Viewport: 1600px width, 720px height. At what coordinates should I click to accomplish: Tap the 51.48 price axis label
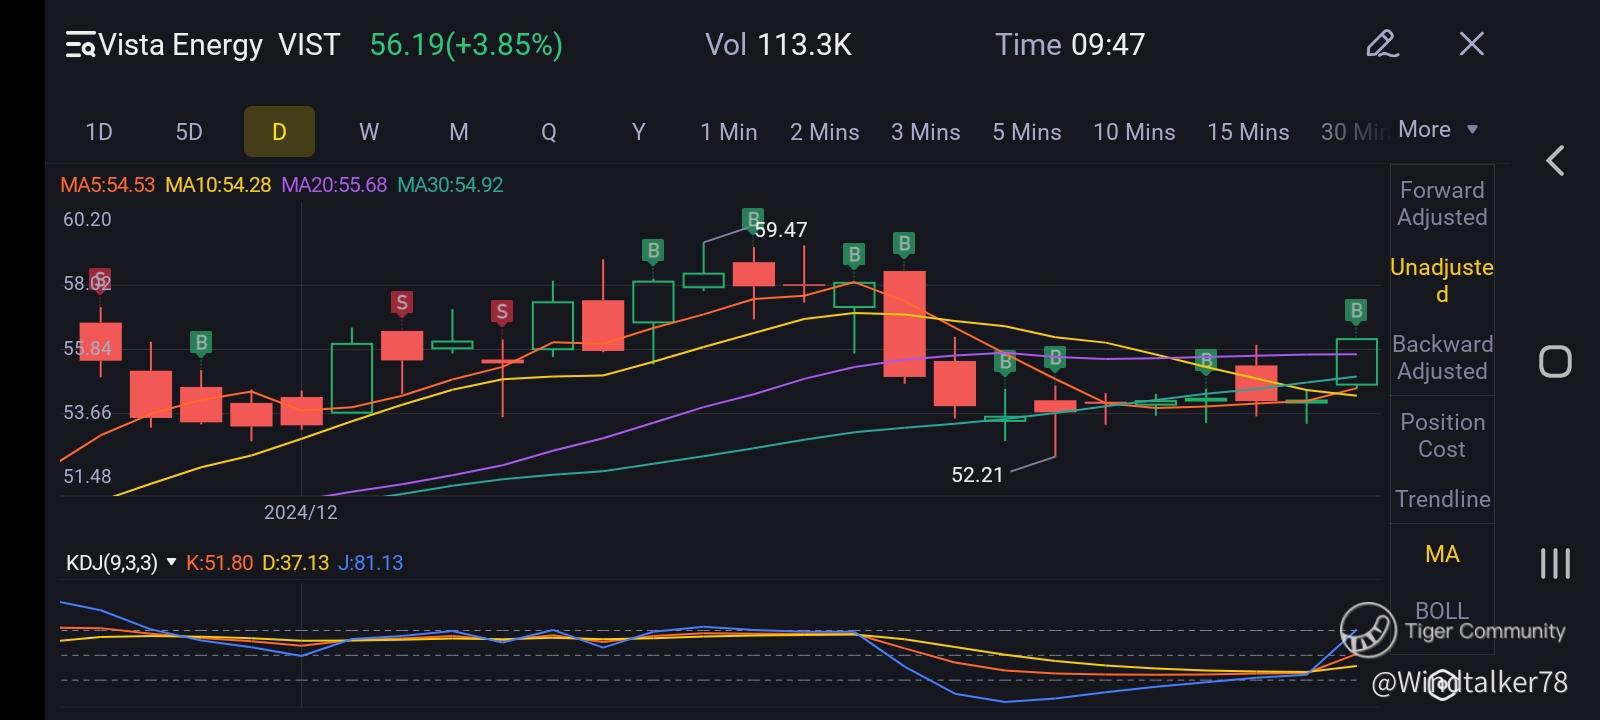(x=88, y=476)
